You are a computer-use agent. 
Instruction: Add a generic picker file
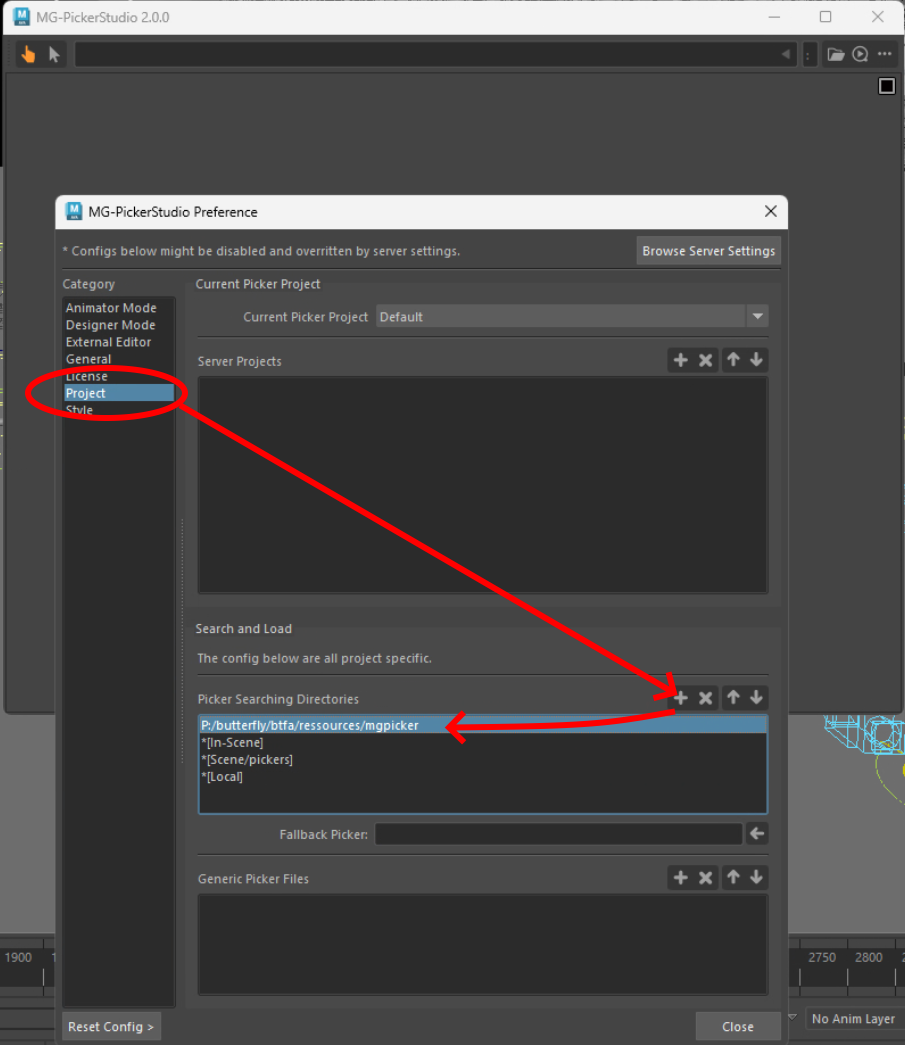point(681,877)
